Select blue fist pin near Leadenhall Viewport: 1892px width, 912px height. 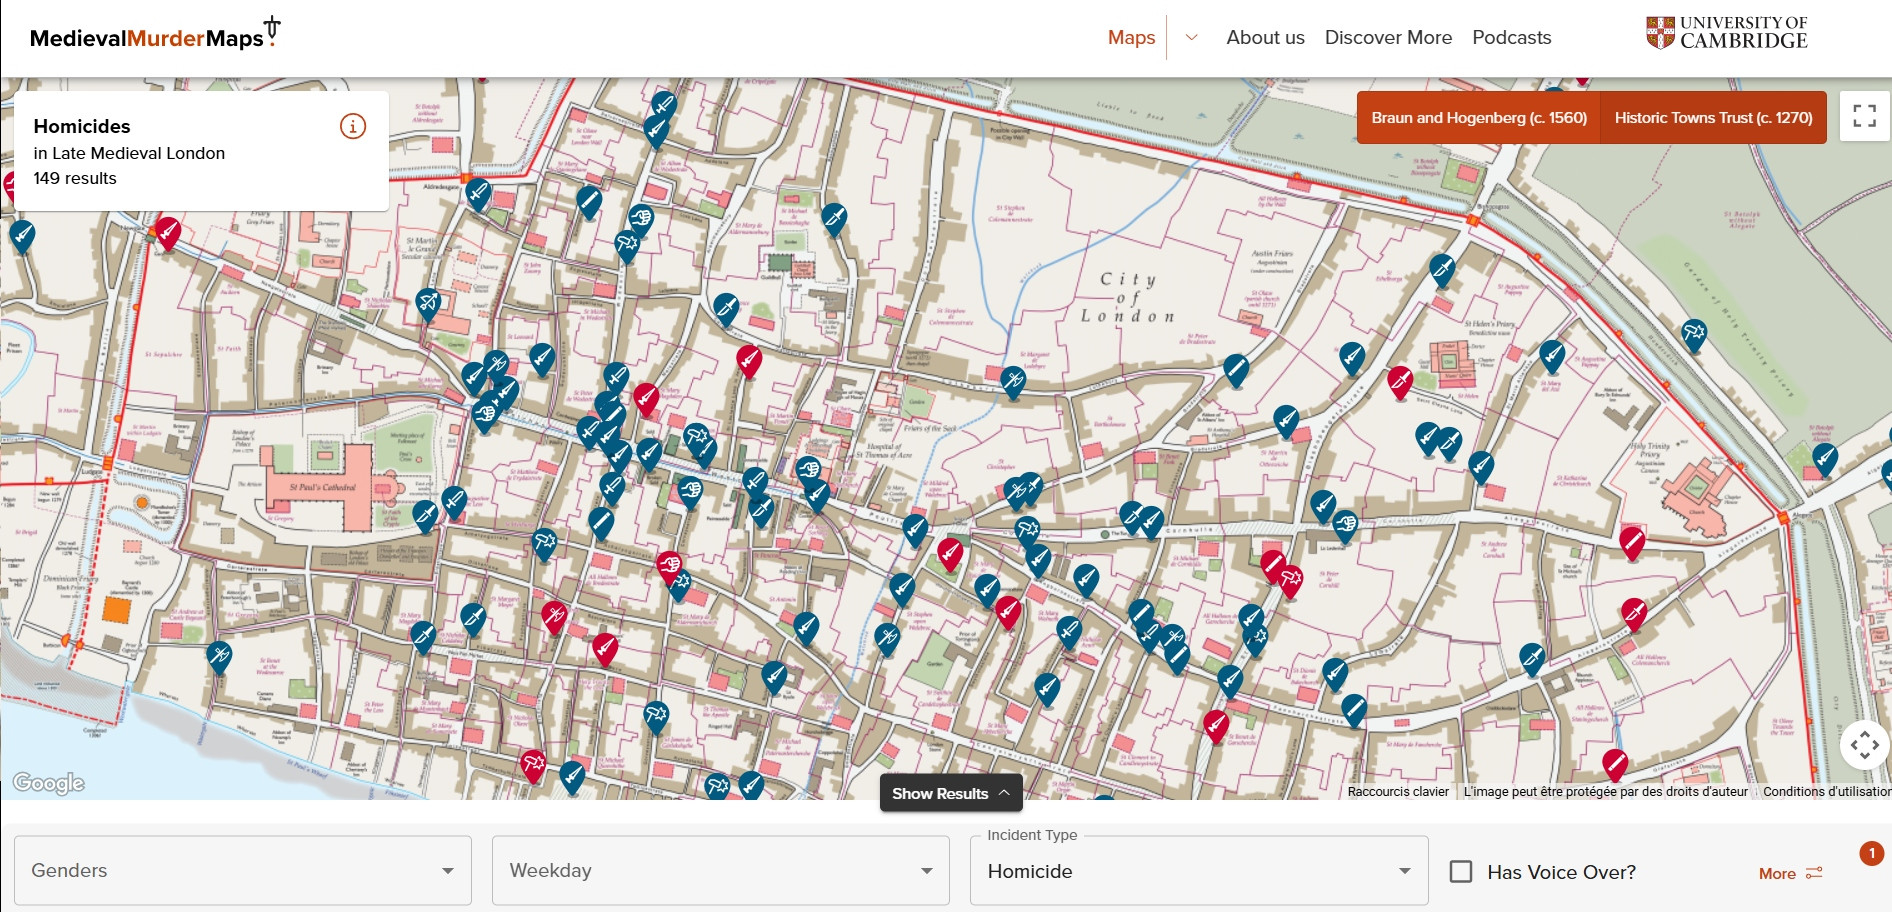tap(1345, 527)
